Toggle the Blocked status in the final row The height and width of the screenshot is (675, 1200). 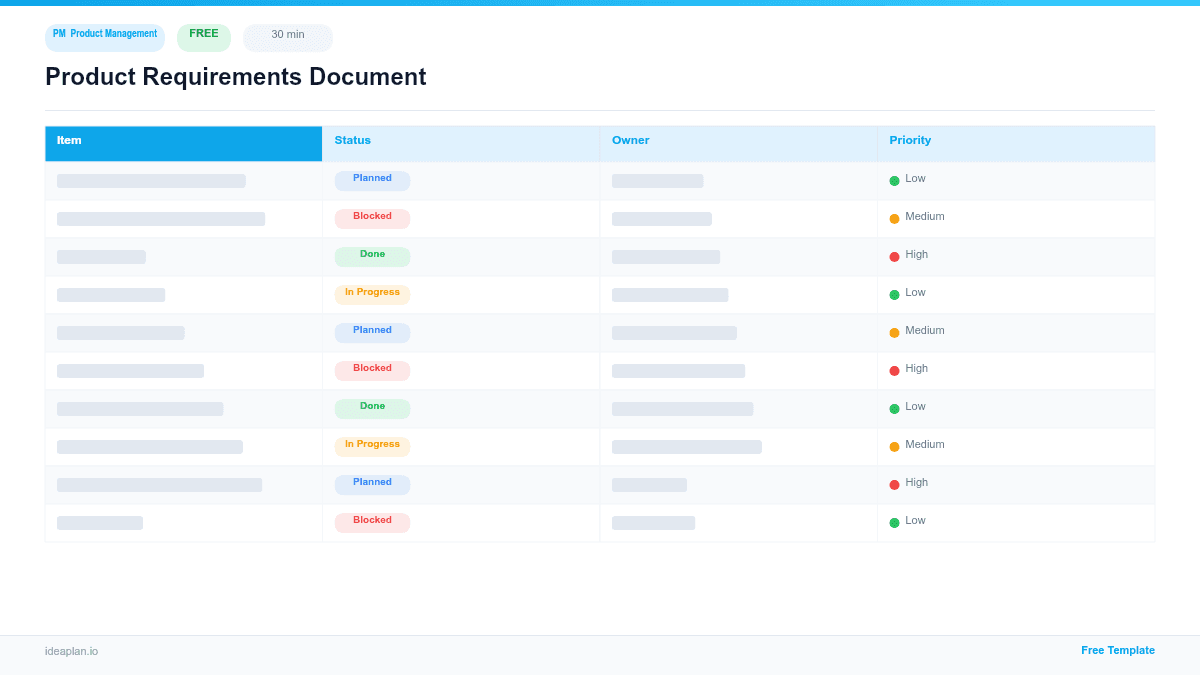click(371, 521)
